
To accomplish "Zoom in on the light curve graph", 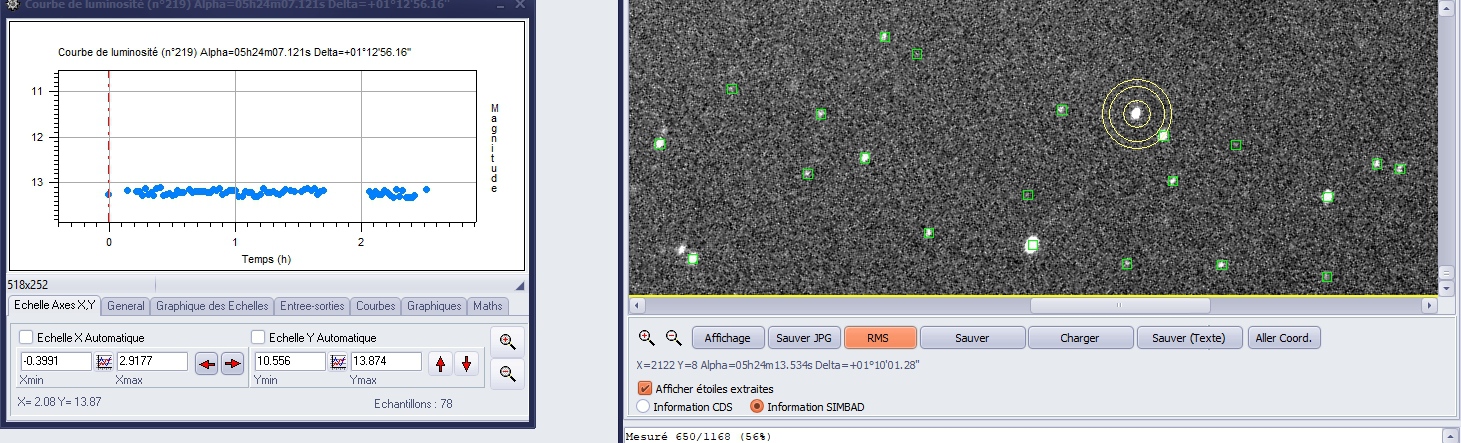I will (507, 341).
